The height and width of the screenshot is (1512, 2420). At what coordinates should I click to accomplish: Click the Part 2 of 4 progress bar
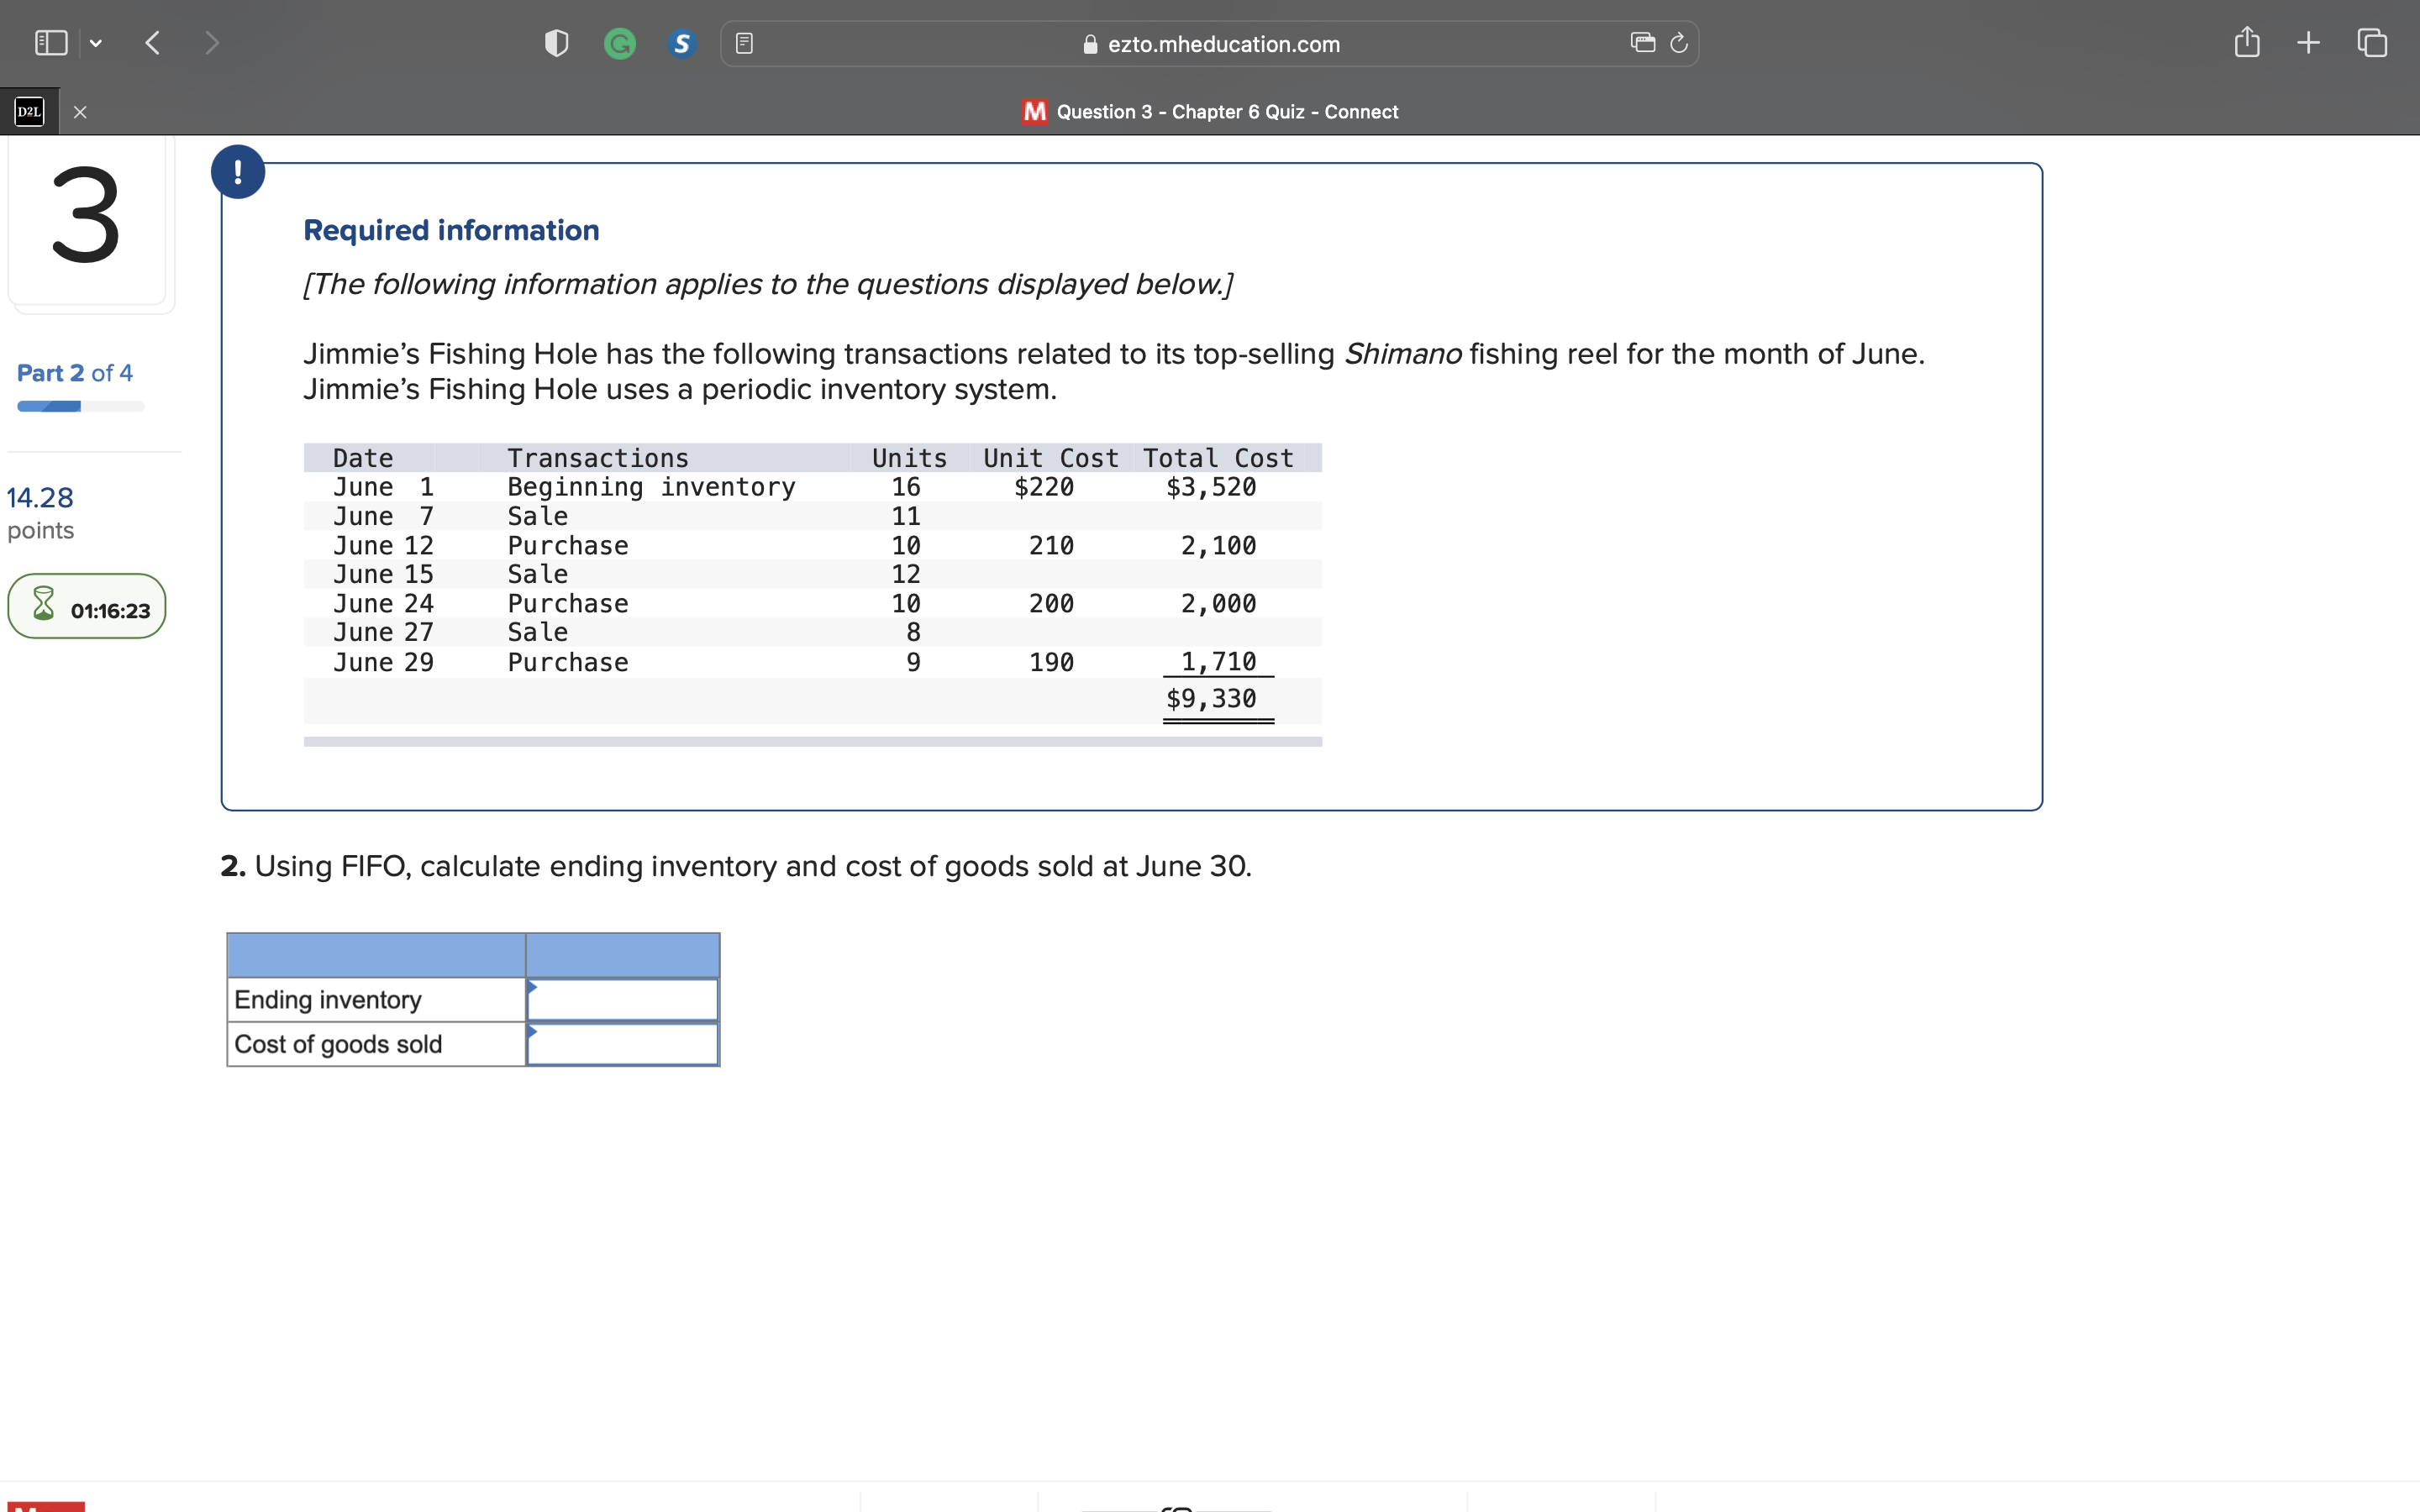78,406
